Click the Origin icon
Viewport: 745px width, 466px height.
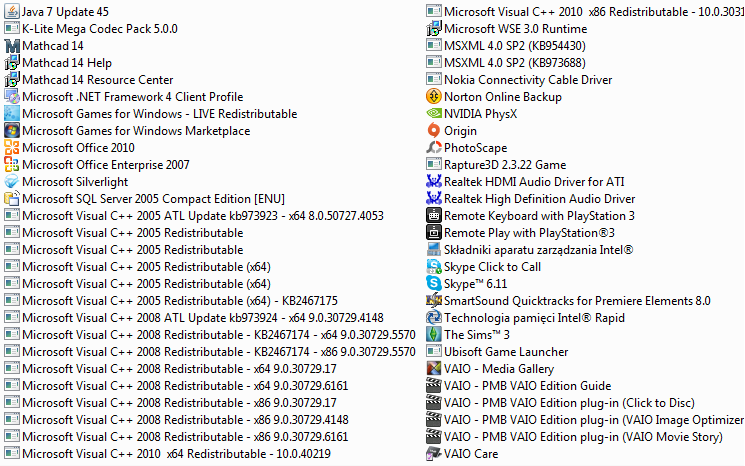[x=433, y=131]
